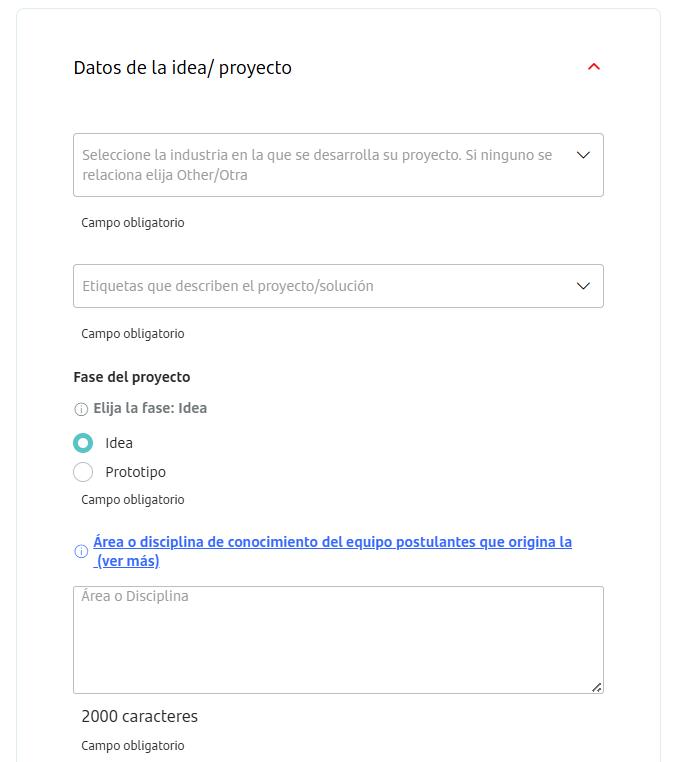Select the Prototipo radio button
The width and height of the screenshot is (680, 762).
pos(83,472)
